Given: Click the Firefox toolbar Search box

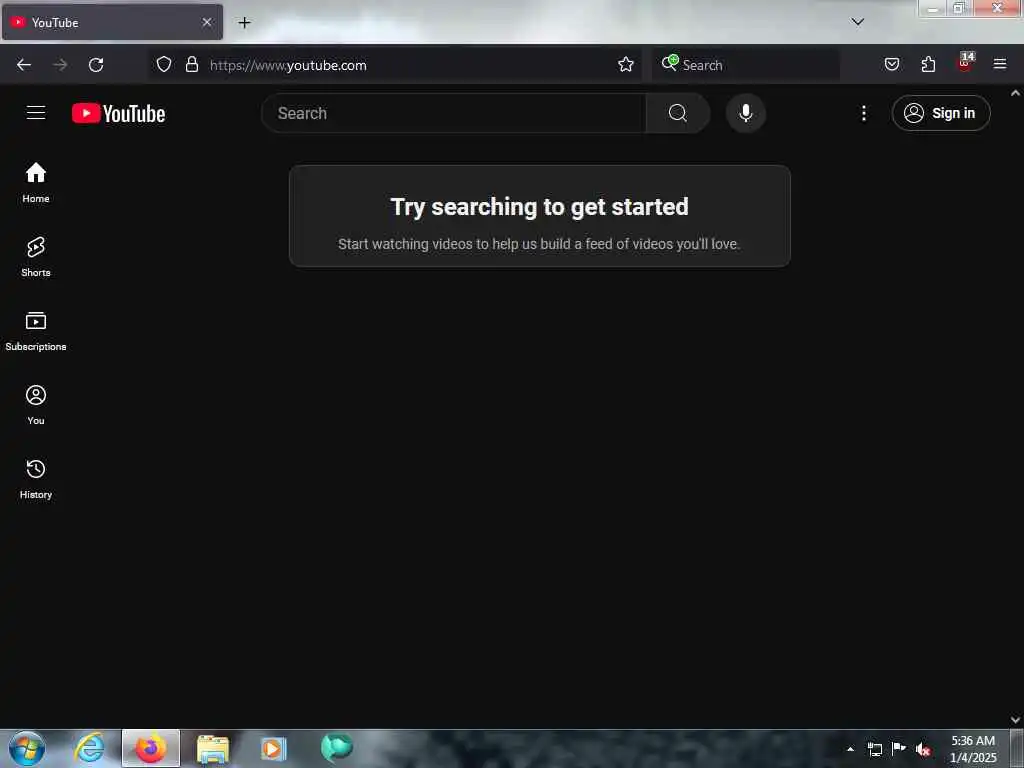Looking at the screenshot, I should point(745,65).
